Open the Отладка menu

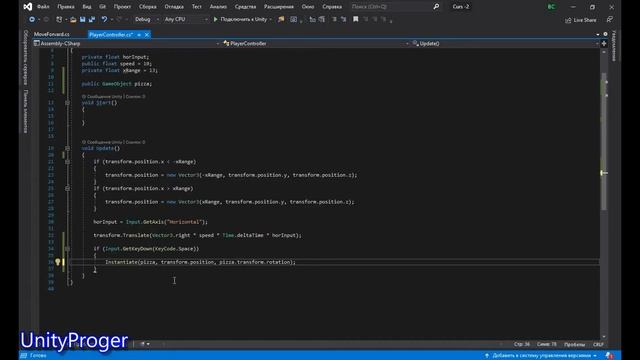point(174,7)
